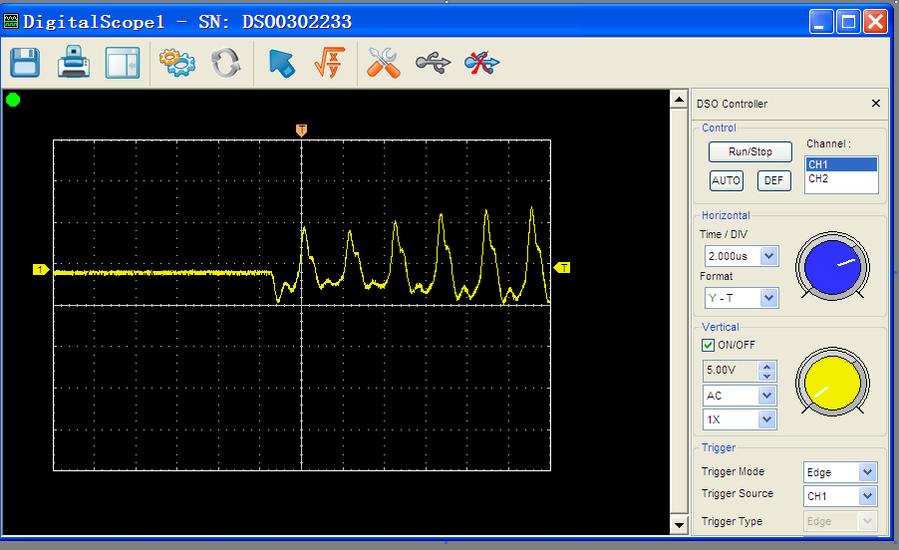
Task: Open the settings gears icon
Action: [x=178, y=63]
